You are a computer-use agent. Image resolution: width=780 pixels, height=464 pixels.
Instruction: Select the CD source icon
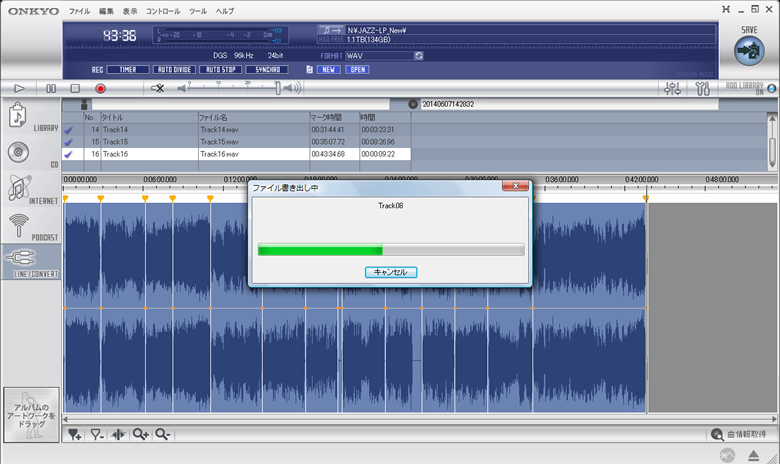[18, 153]
